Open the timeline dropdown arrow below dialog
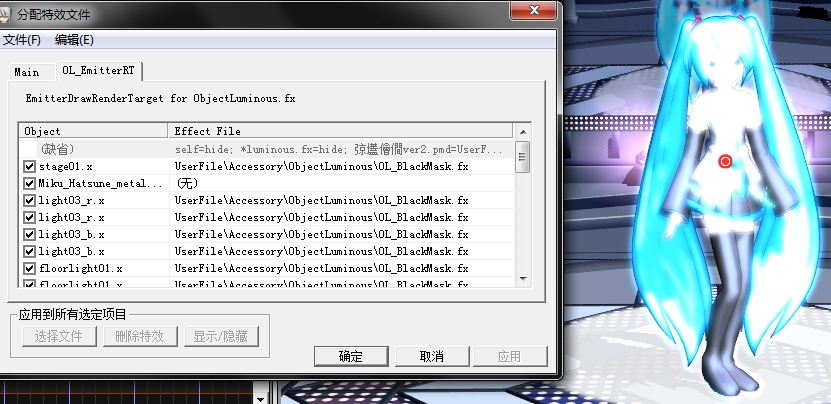Image resolution: width=831 pixels, height=404 pixels. point(260,399)
